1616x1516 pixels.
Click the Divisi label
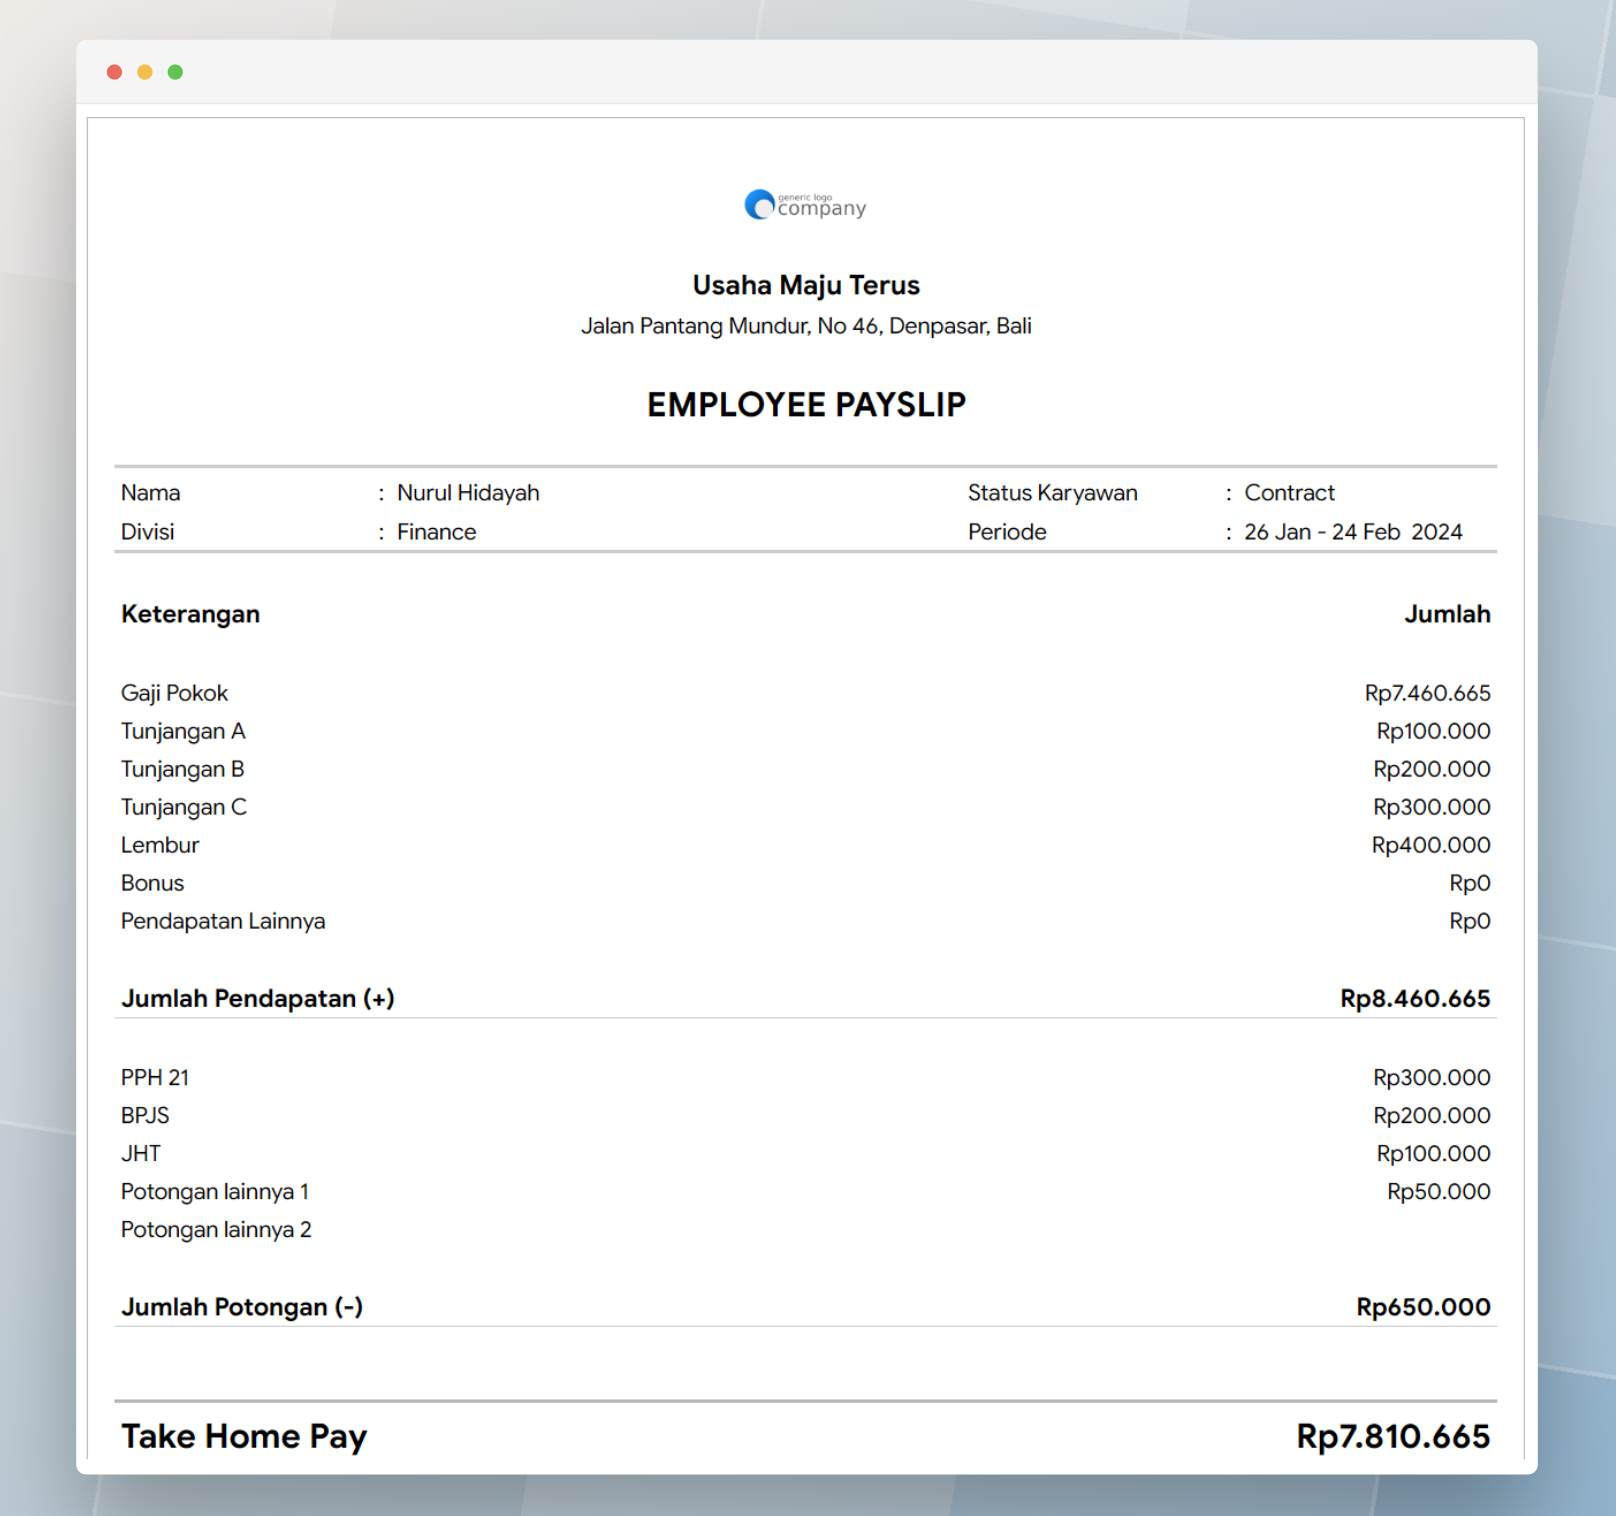[x=148, y=532]
